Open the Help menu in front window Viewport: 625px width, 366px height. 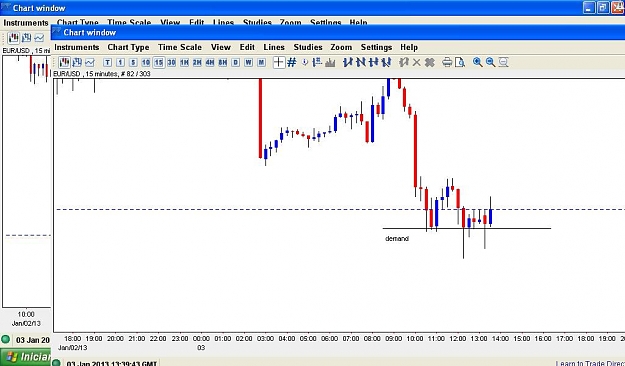pos(409,47)
